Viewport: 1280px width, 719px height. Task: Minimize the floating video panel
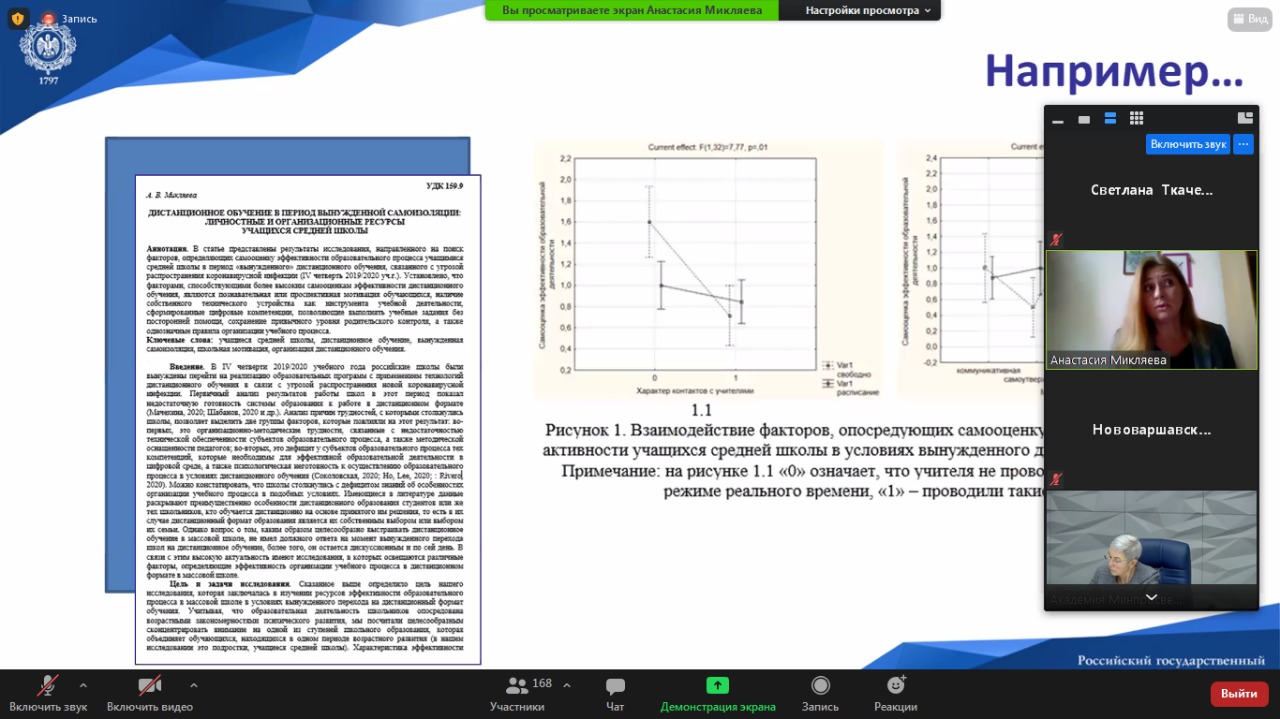(1058, 119)
